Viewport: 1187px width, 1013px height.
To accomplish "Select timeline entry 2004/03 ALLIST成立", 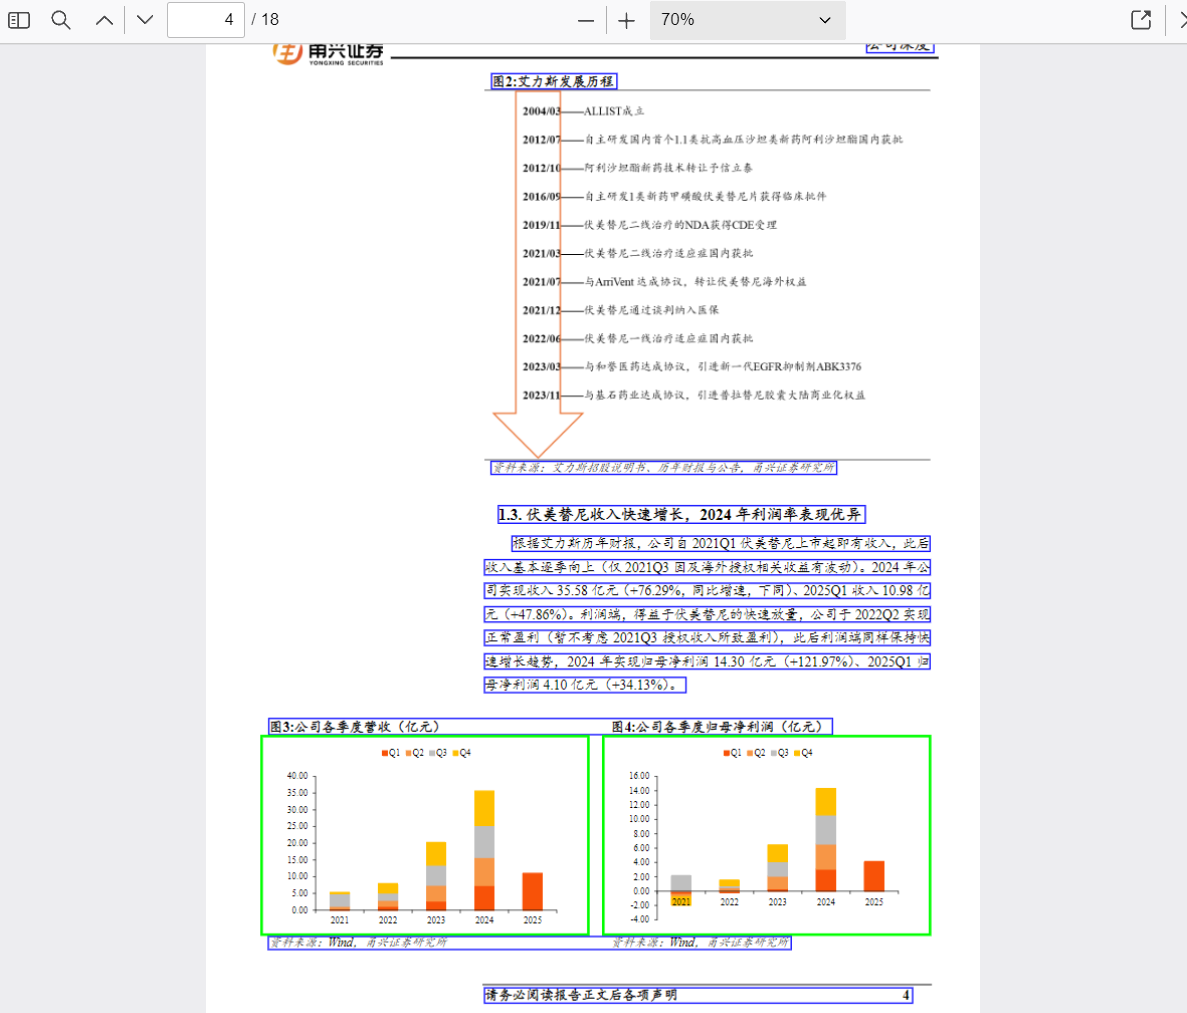I will click(x=583, y=111).
